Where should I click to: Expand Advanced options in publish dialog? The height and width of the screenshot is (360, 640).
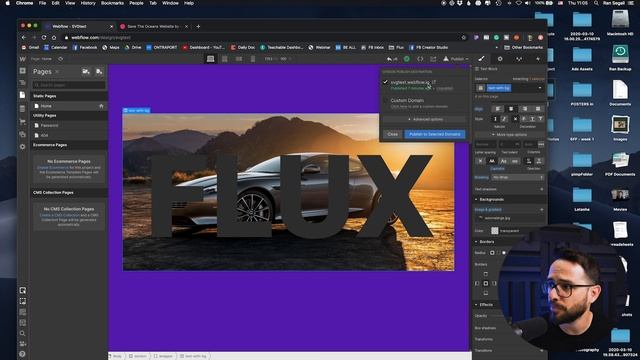[424, 119]
